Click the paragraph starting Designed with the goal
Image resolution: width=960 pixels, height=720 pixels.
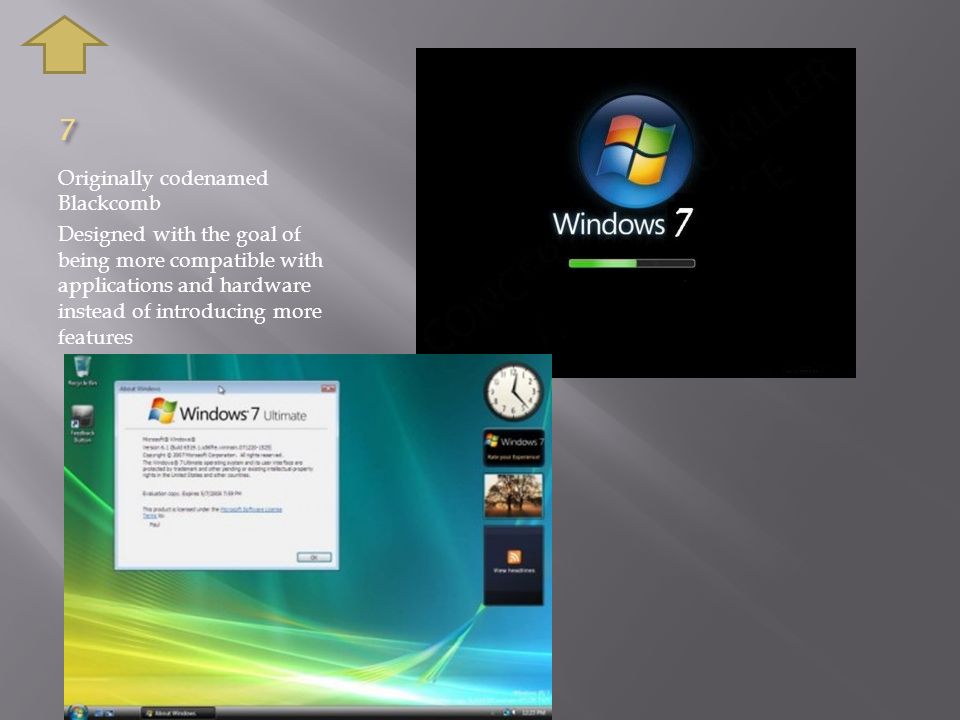[190, 285]
